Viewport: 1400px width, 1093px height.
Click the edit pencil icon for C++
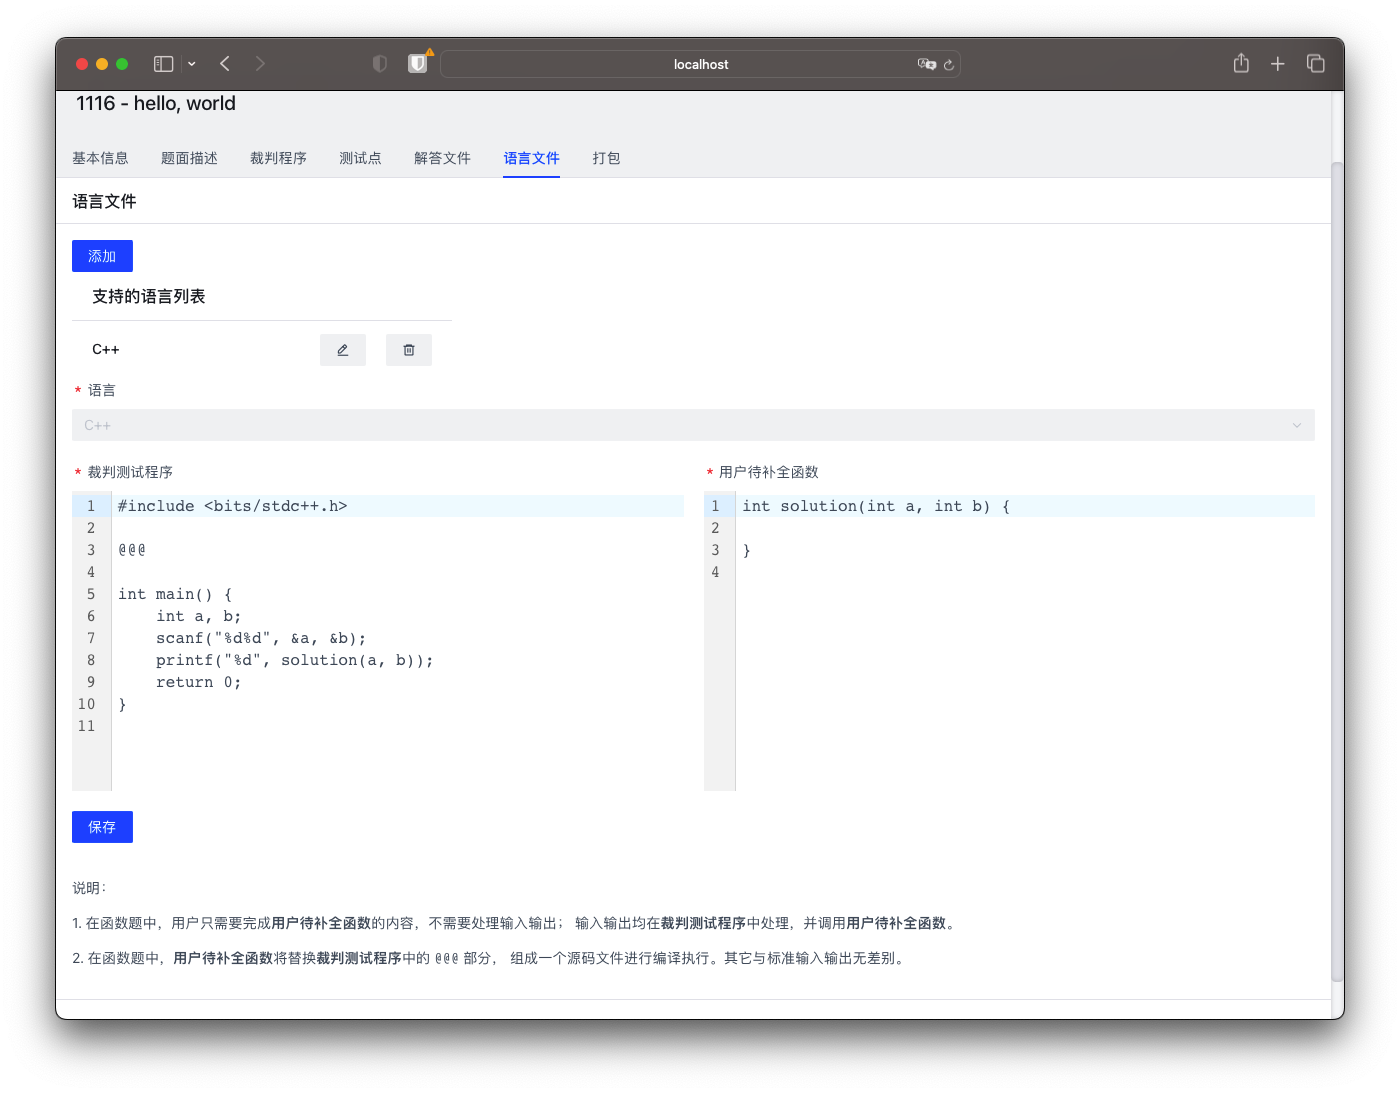(x=343, y=350)
